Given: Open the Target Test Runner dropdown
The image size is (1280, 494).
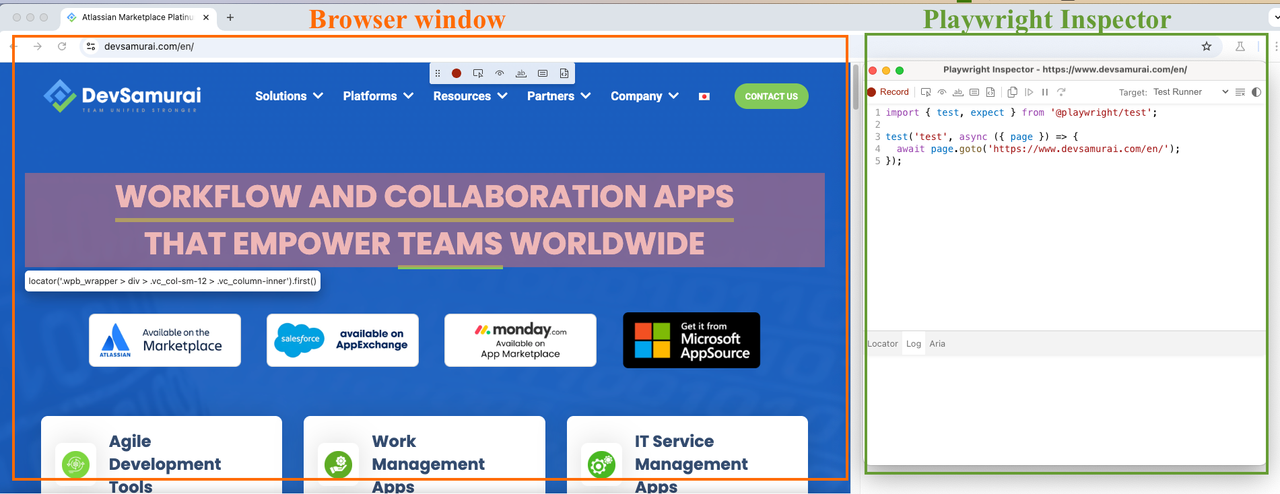Looking at the screenshot, I should coord(1190,92).
